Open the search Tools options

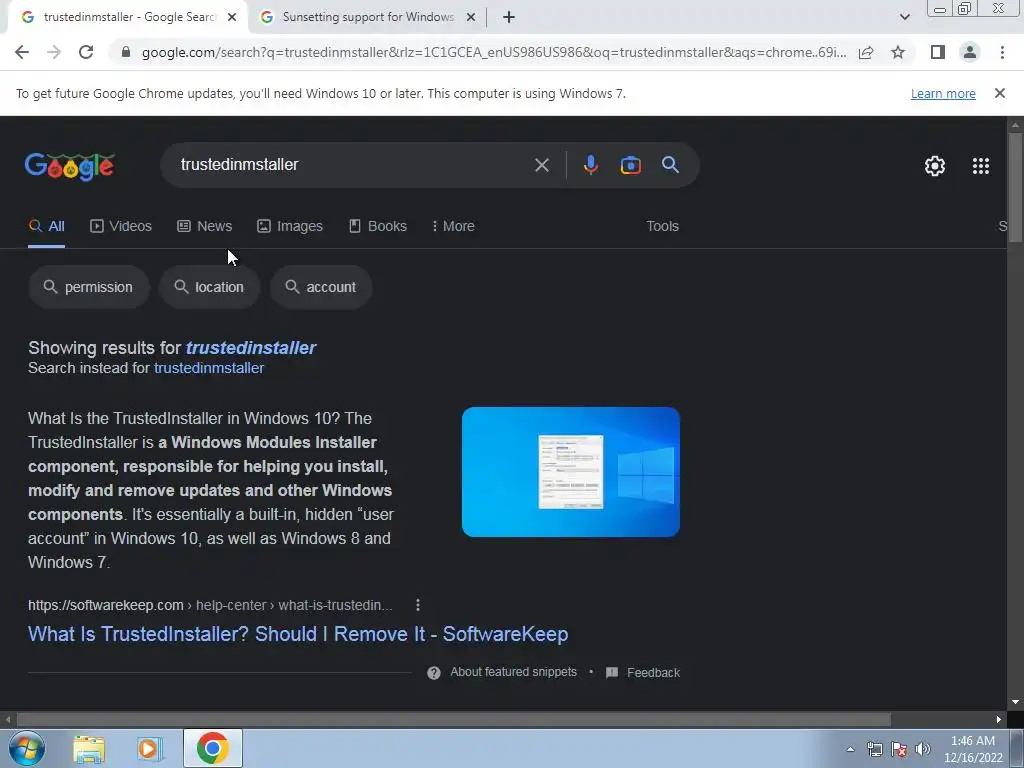point(662,226)
